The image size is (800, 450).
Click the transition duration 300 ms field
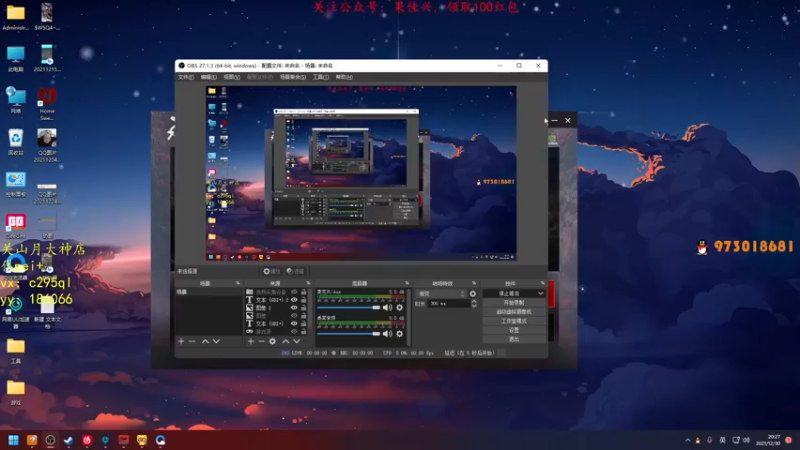pos(448,304)
